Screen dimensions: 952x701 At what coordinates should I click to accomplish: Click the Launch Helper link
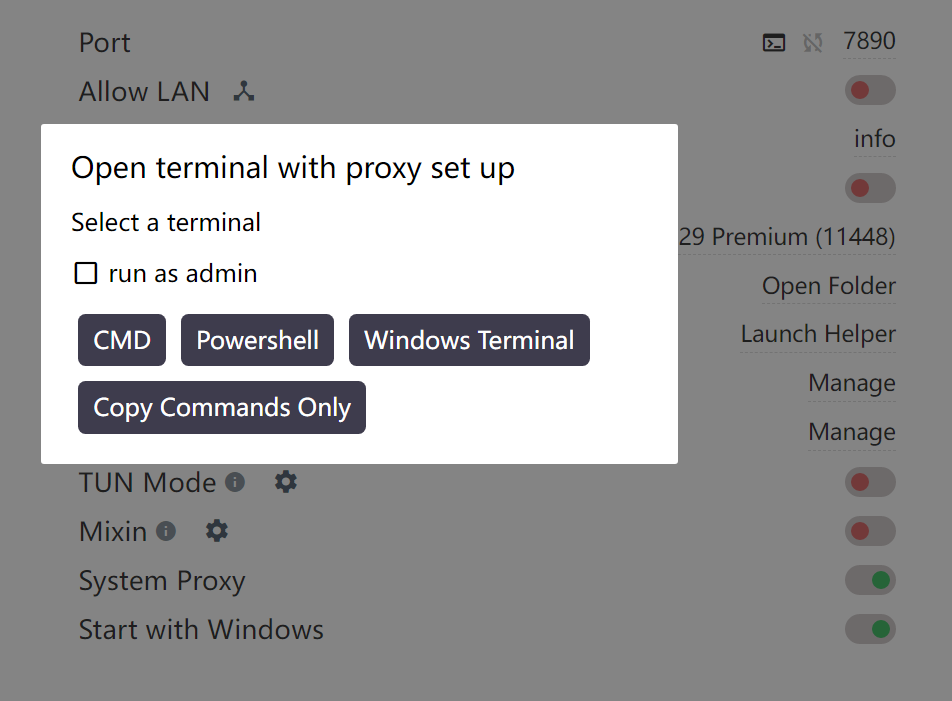click(818, 334)
